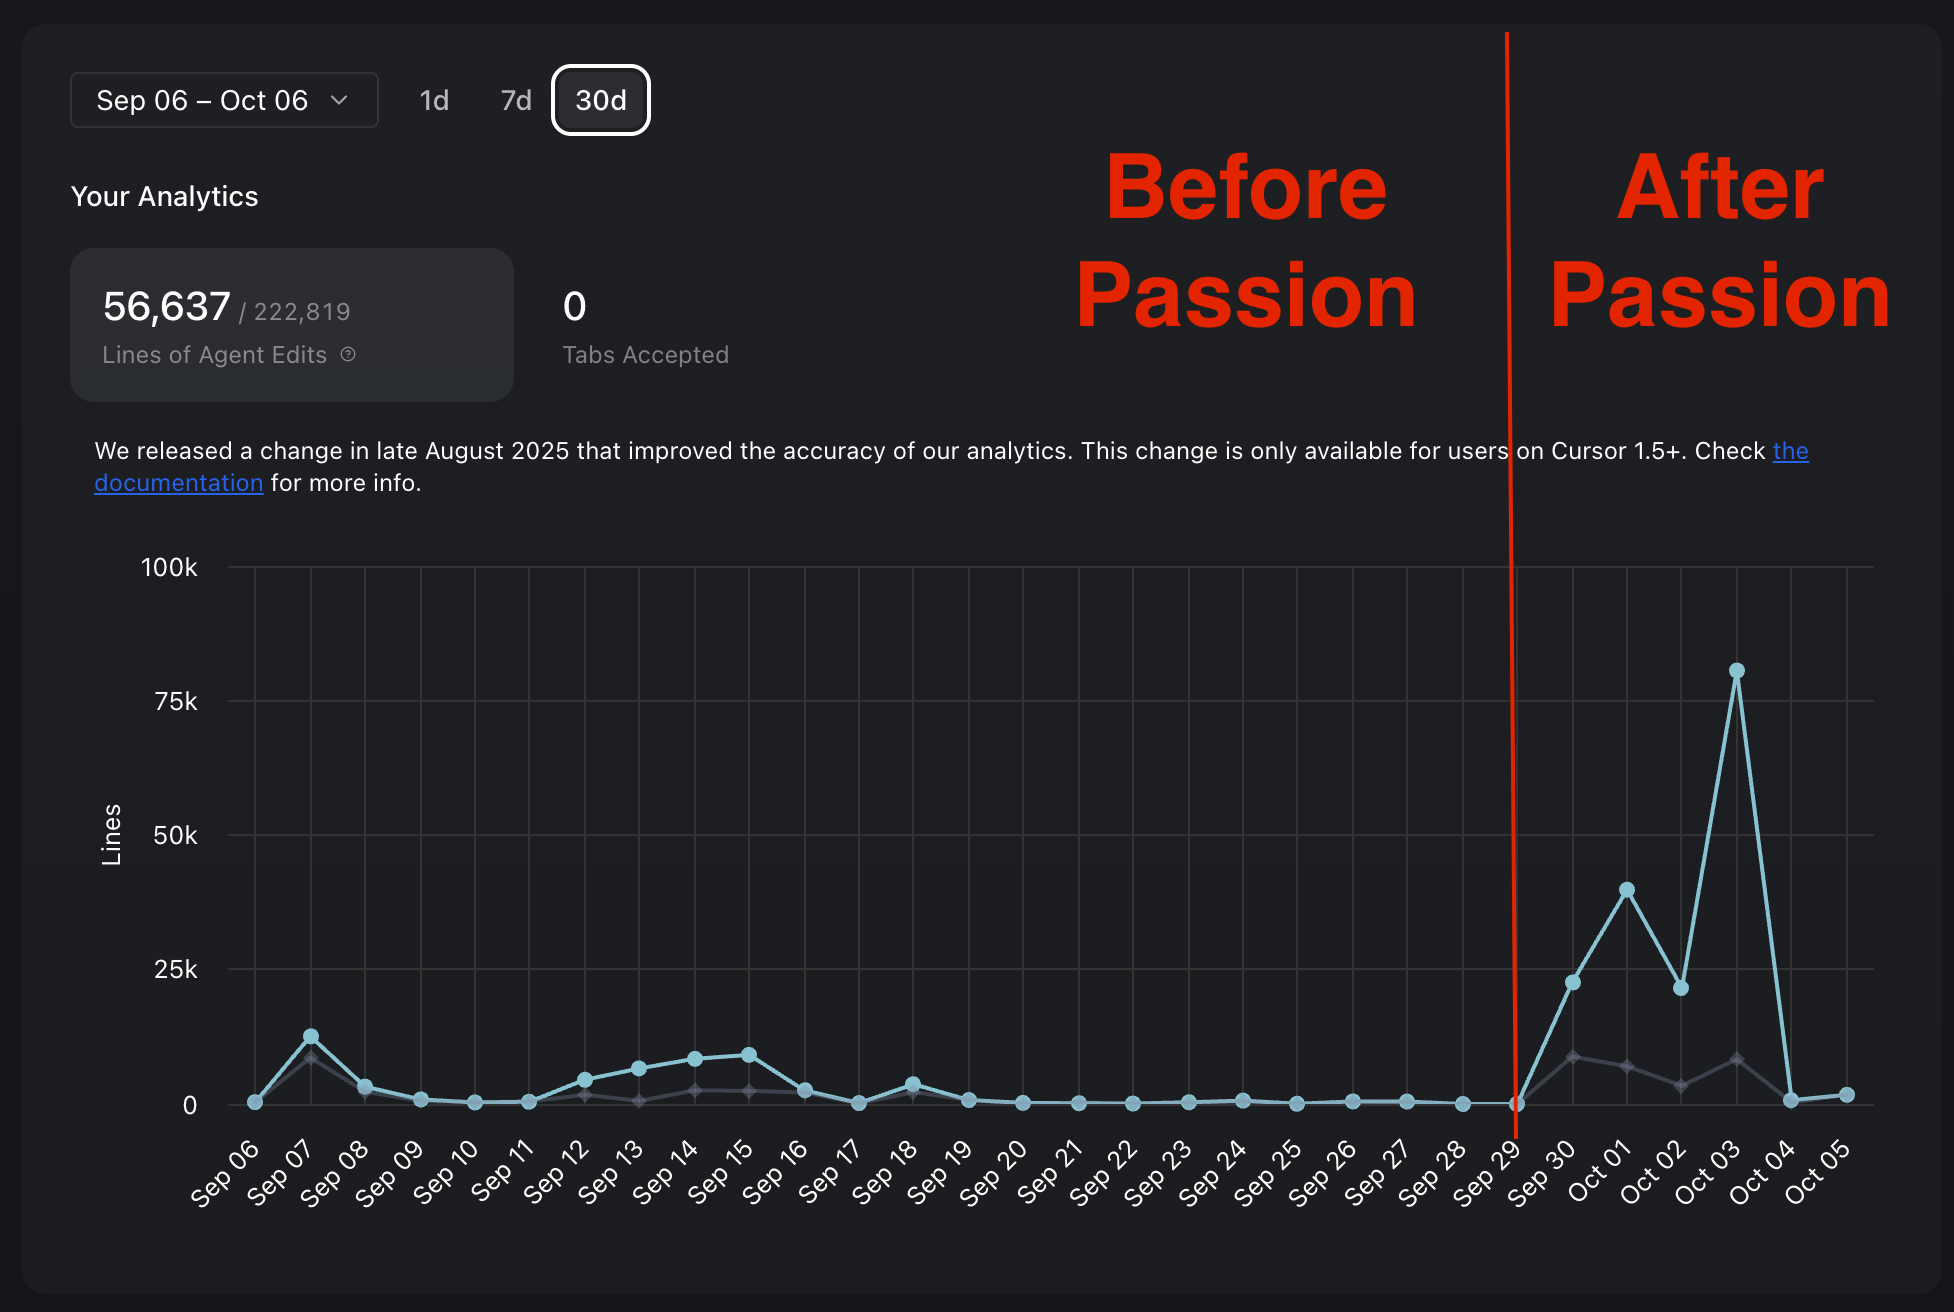The height and width of the screenshot is (1312, 1954).
Task: Click the Sep 15 data point on light line
Action: (749, 1055)
